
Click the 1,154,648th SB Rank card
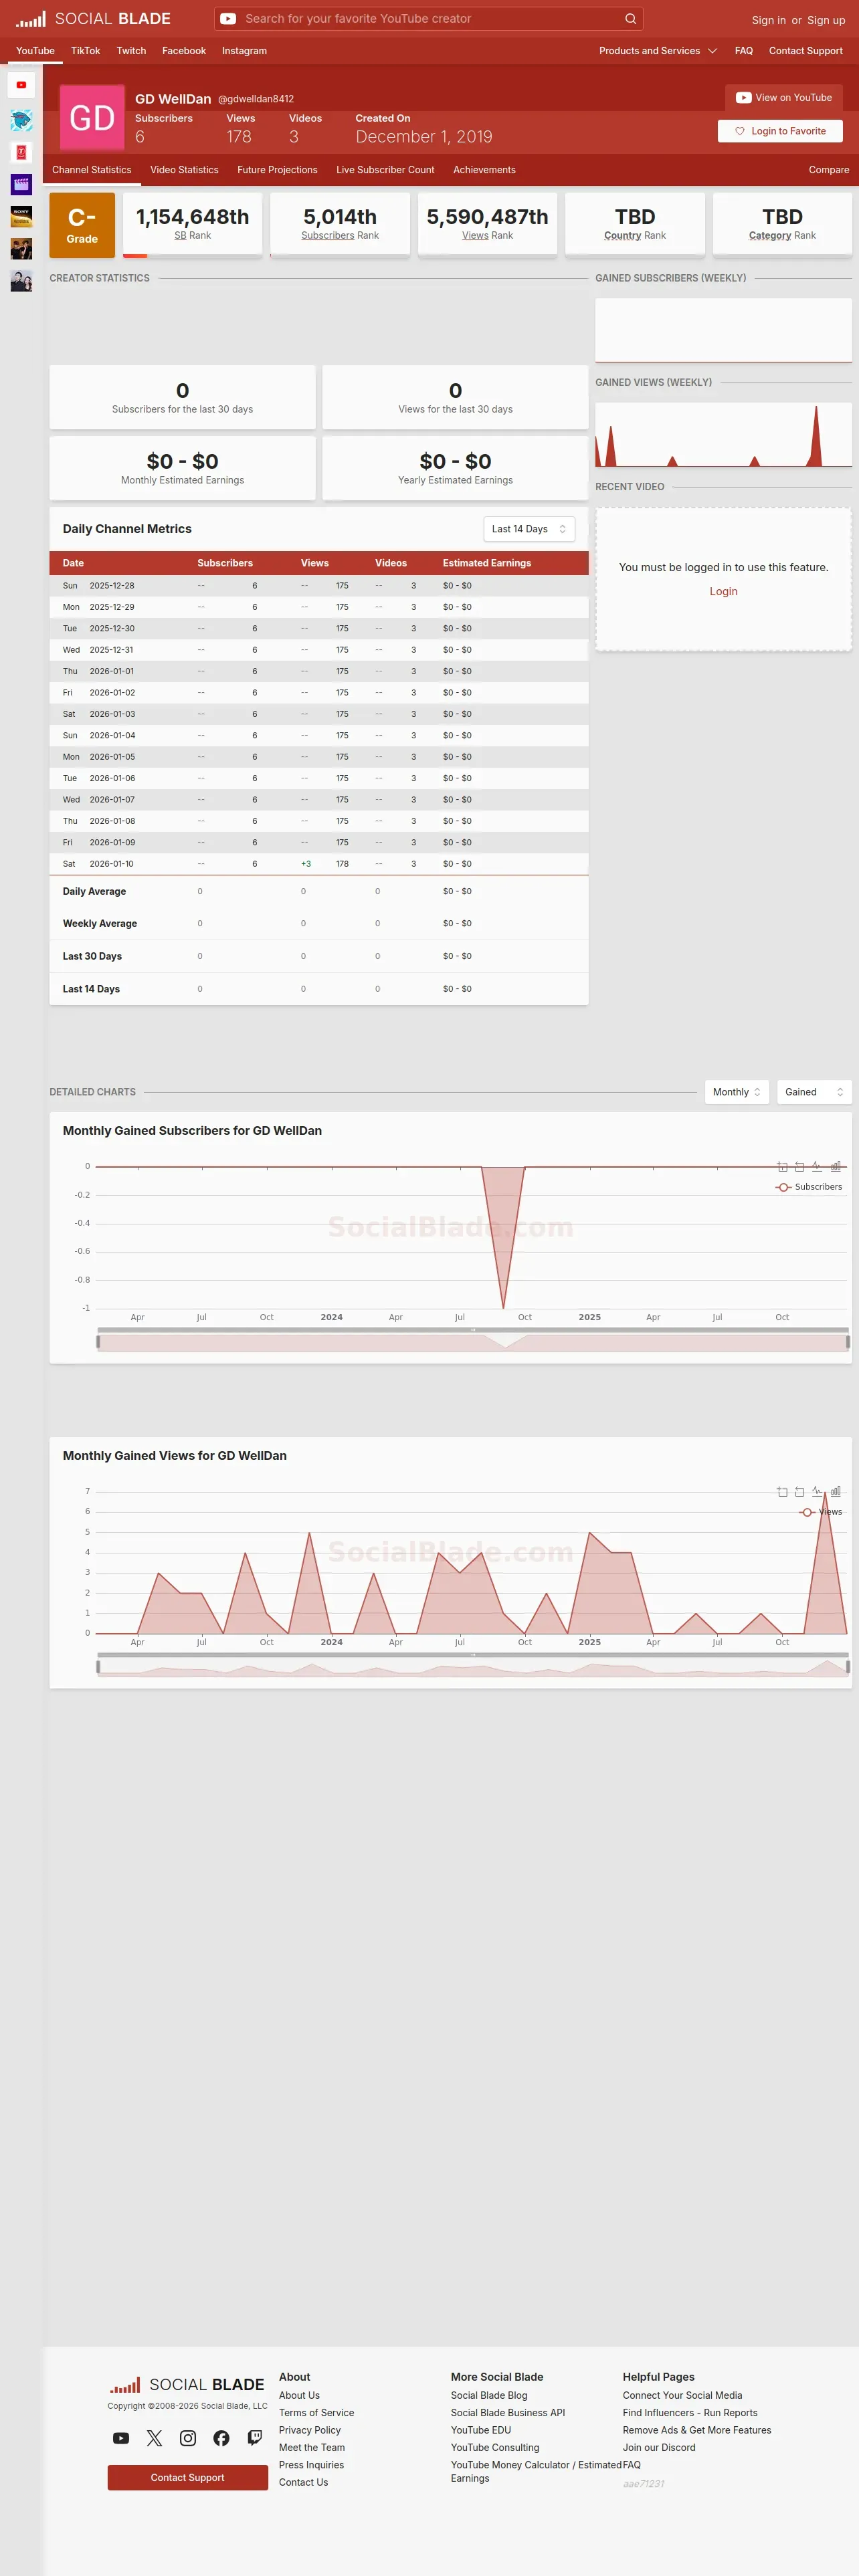tap(192, 225)
